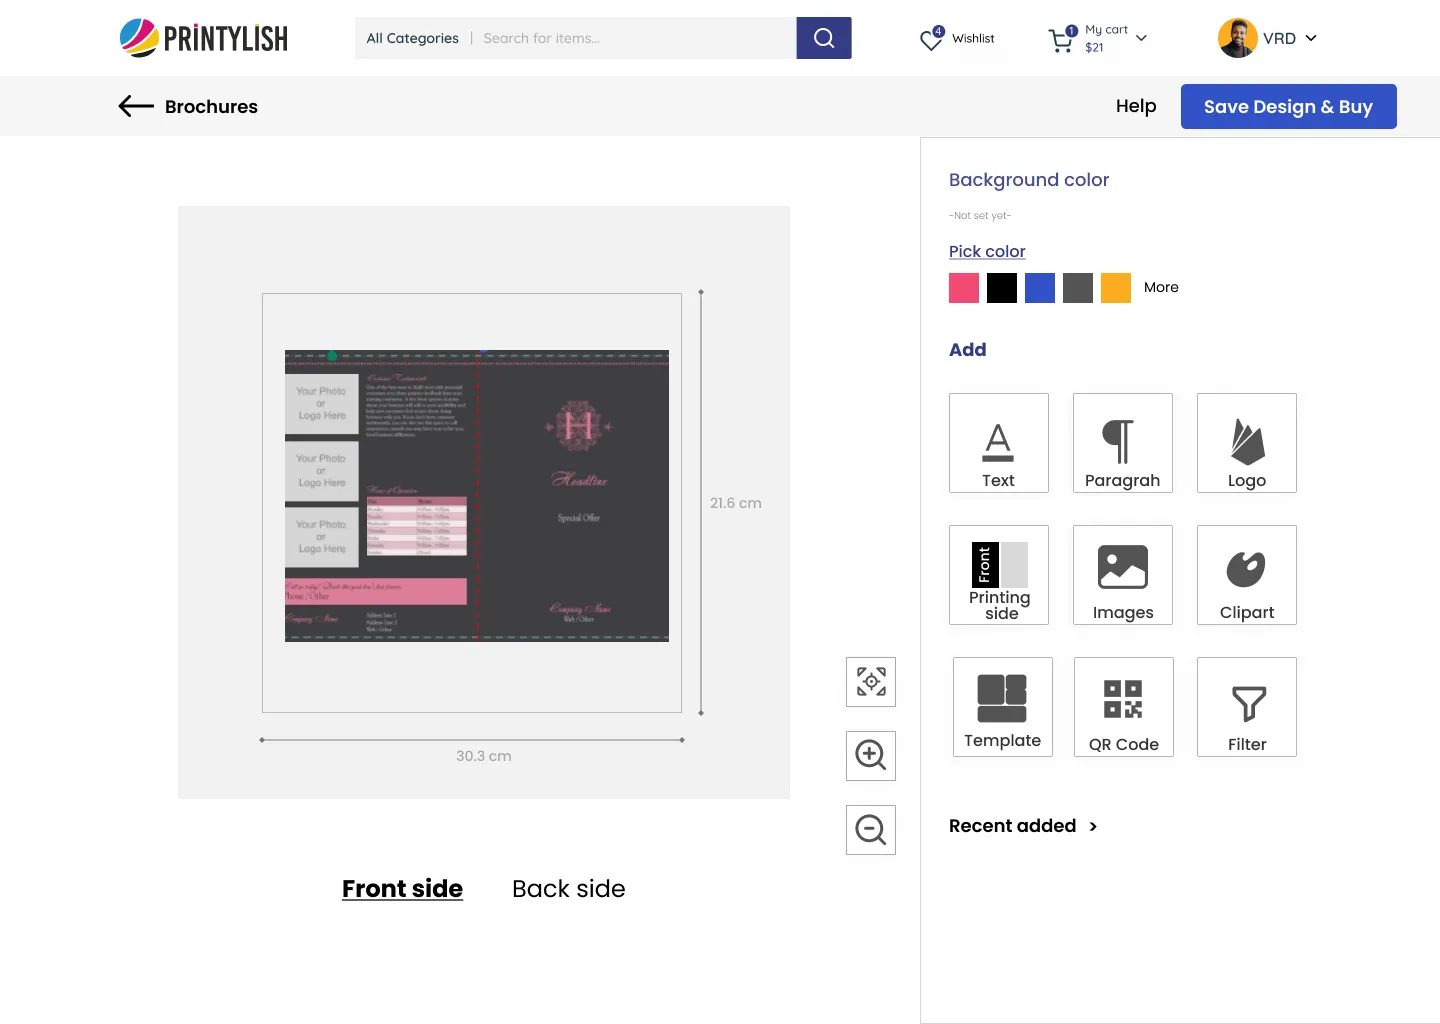This screenshot has height=1024, width=1440.
Task: Zoom out of the brochure canvas
Action: [x=870, y=830]
